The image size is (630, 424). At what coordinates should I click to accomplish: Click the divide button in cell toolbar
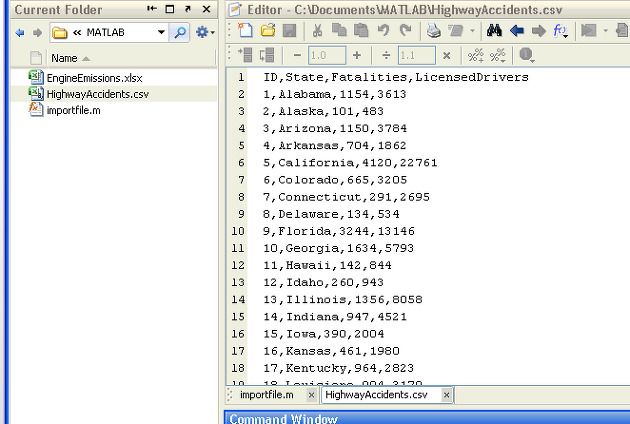click(386, 55)
